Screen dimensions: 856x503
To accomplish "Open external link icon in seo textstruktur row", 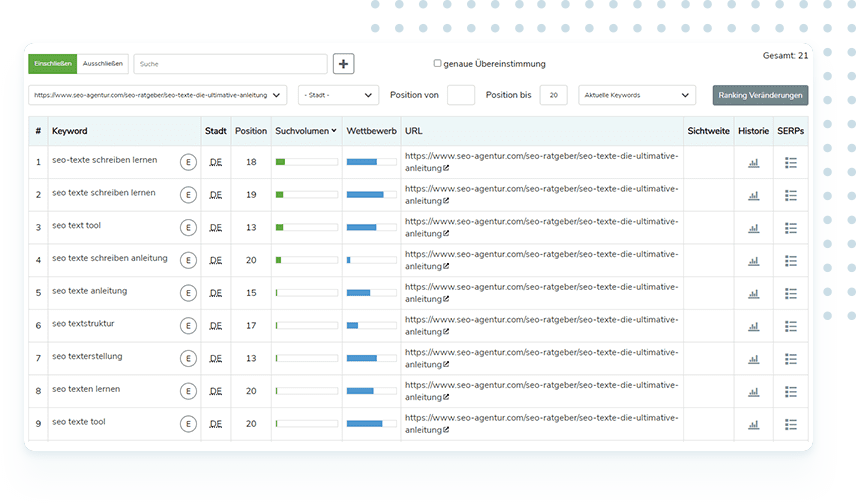I will tap(446, 332).
